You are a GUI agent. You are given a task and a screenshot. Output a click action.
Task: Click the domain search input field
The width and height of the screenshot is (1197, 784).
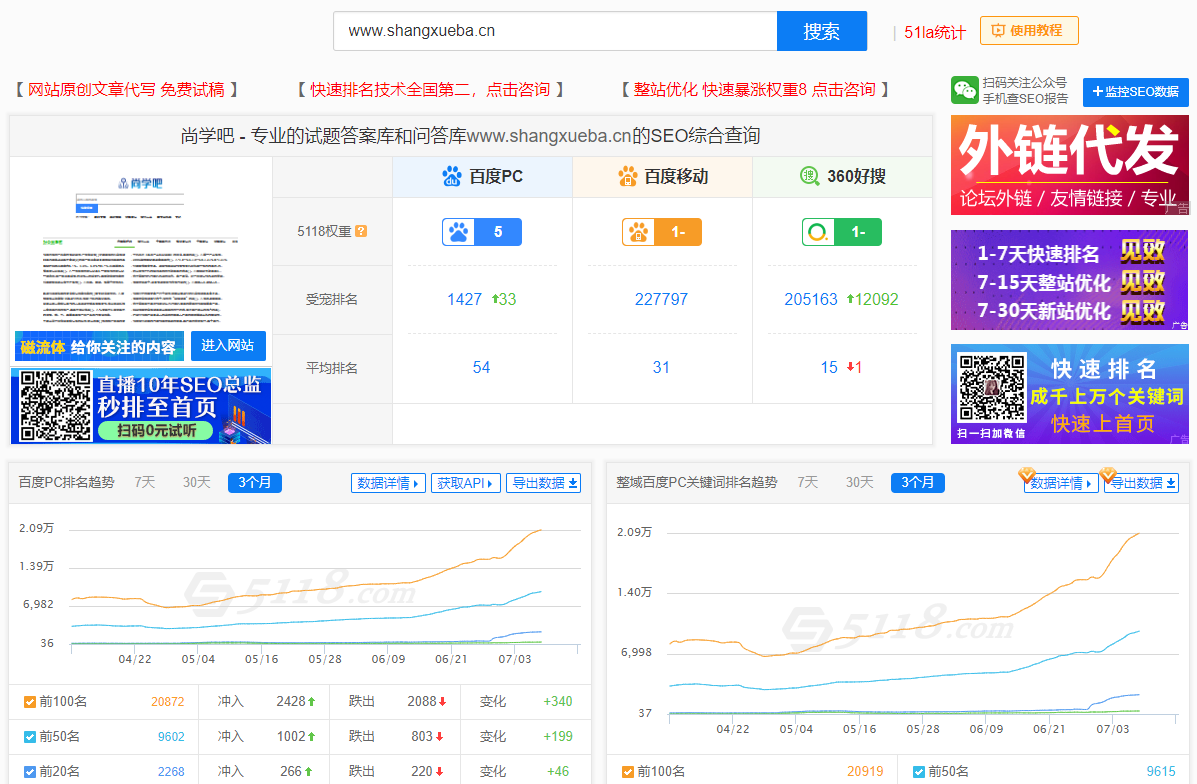click(x=555, y=31)
